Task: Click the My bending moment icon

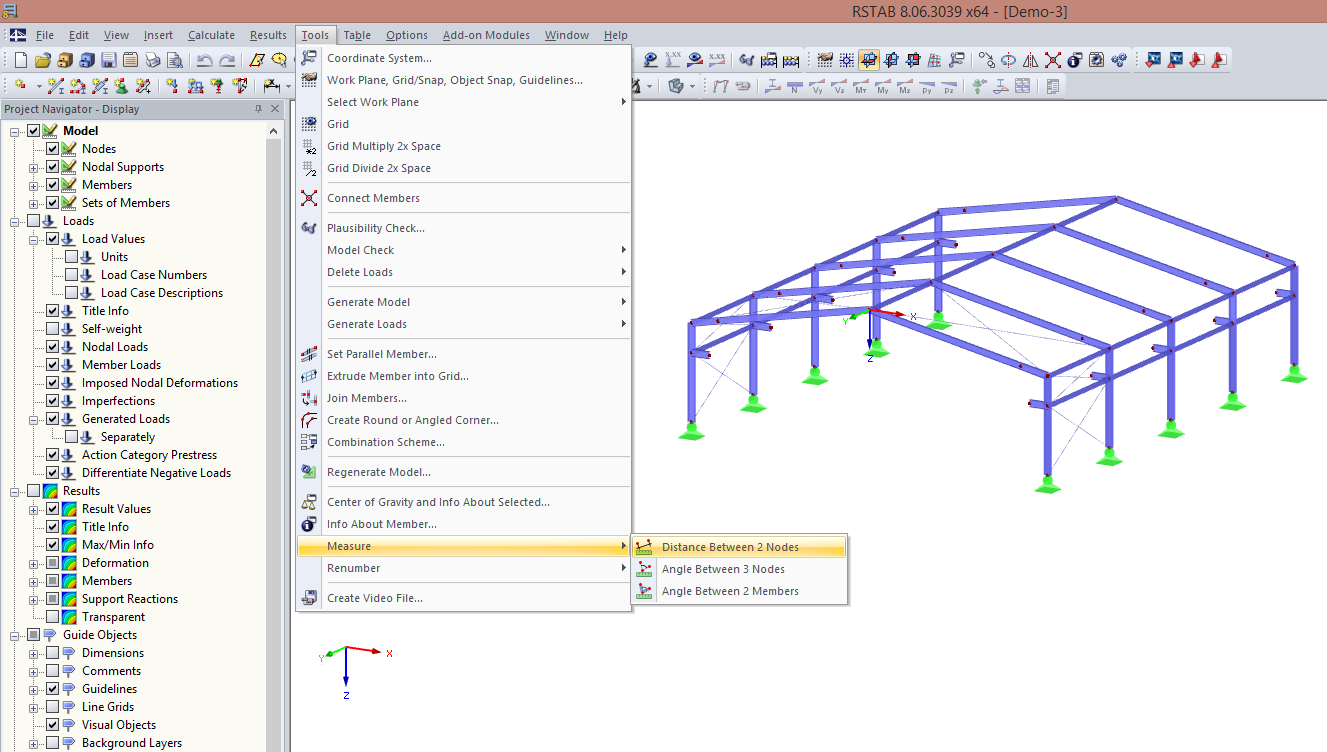Action: point(883,86)
